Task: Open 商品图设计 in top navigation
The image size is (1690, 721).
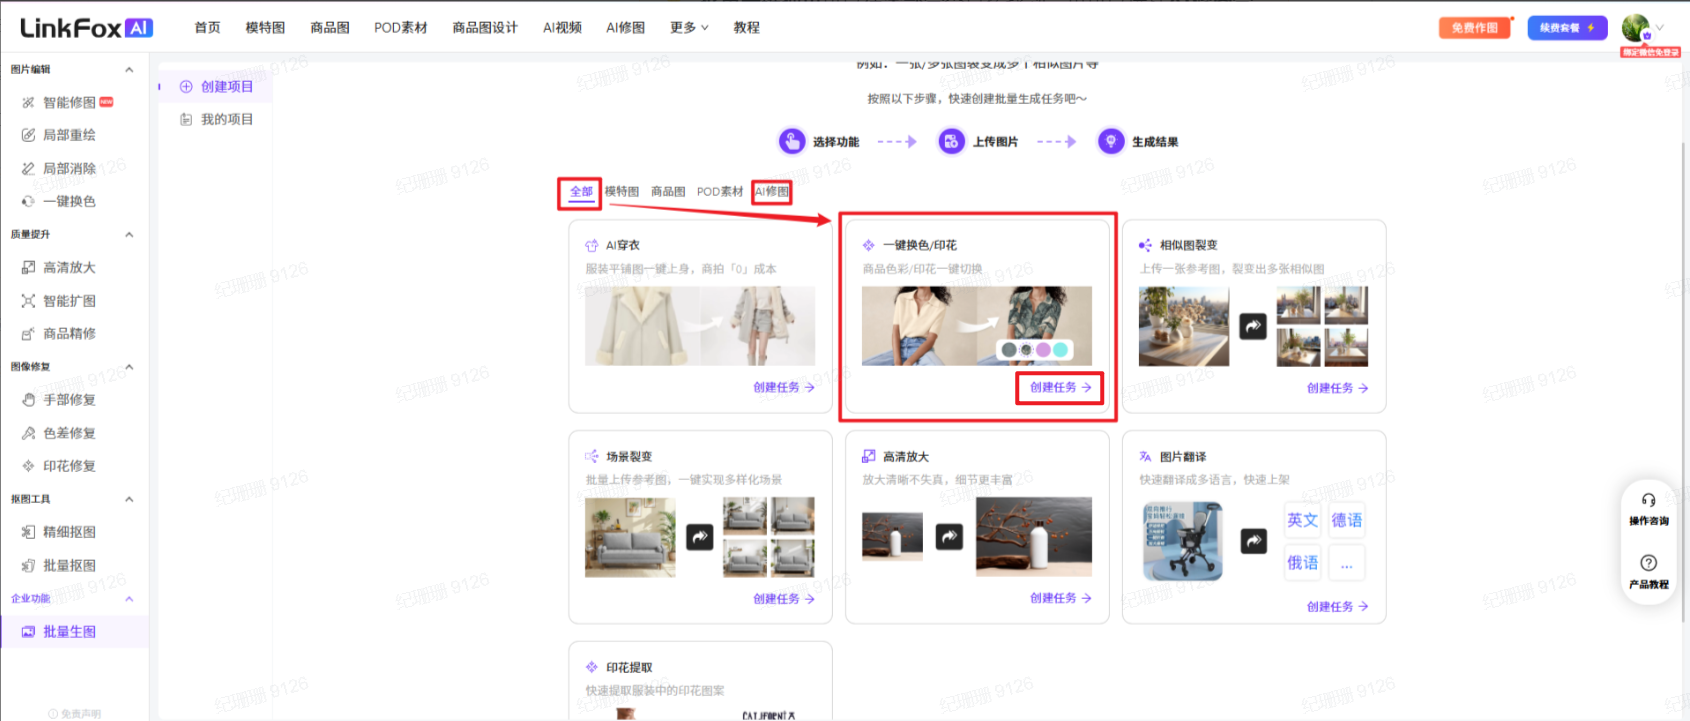Action: point(485,28)
